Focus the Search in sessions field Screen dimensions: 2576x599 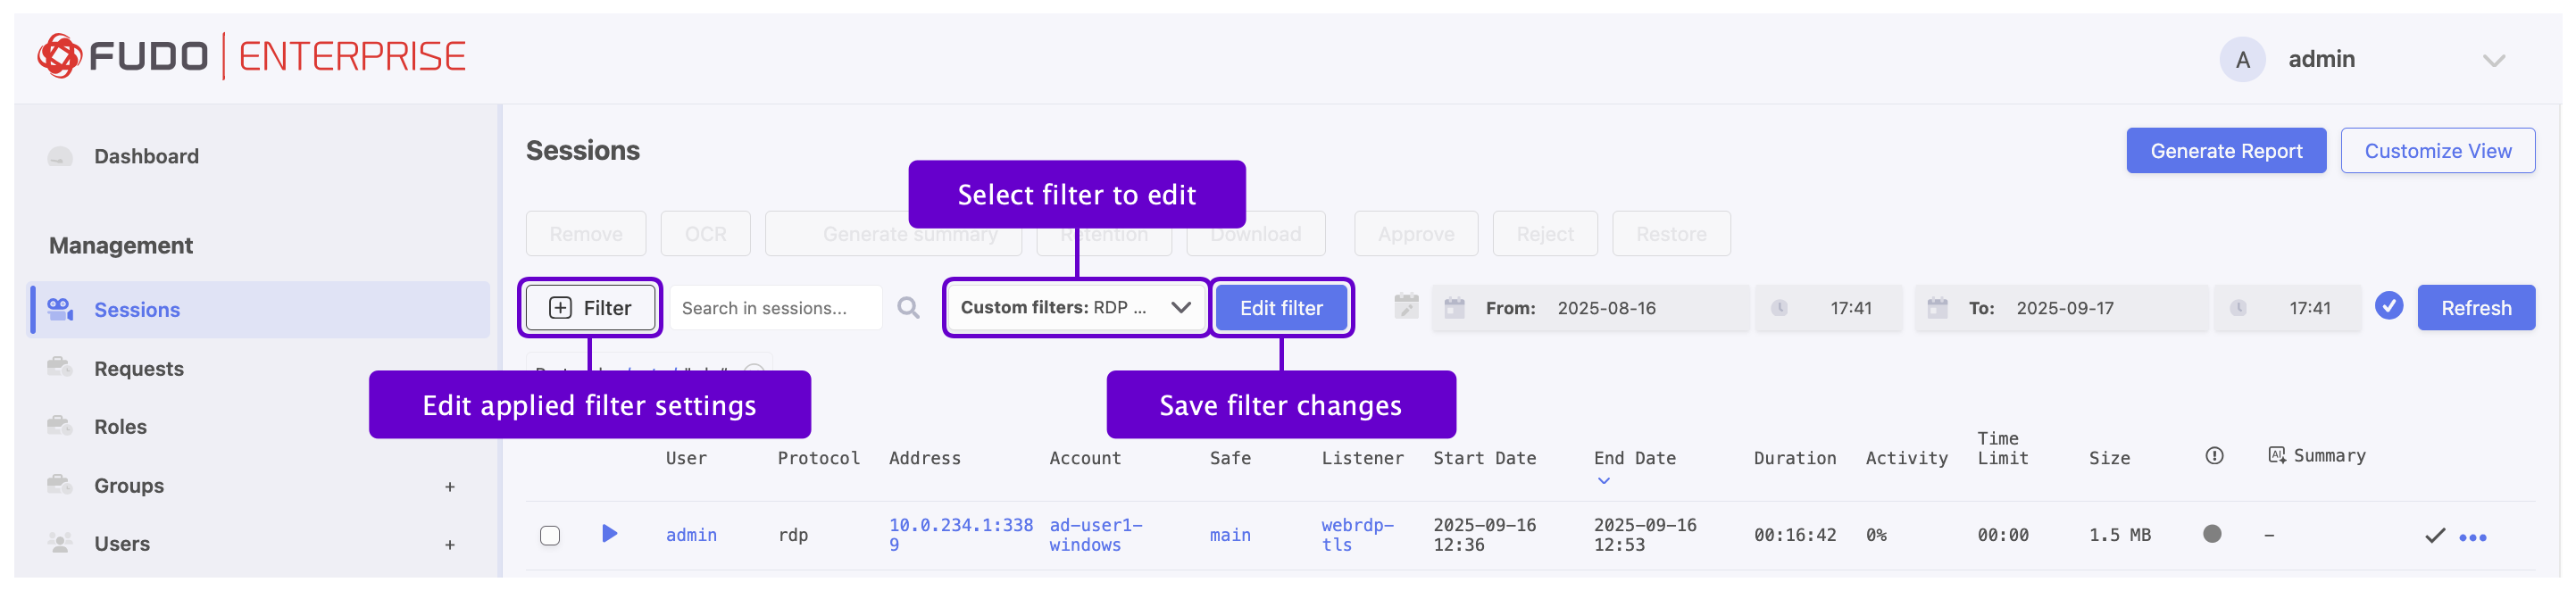pos(775,308)
